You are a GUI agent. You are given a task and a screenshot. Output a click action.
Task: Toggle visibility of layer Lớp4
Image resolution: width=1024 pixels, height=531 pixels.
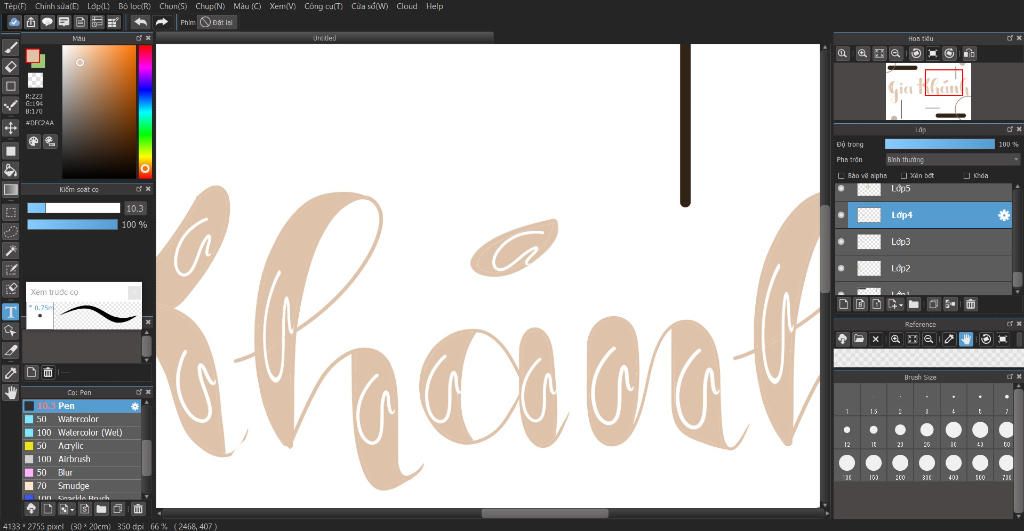[x=841, y=215]
